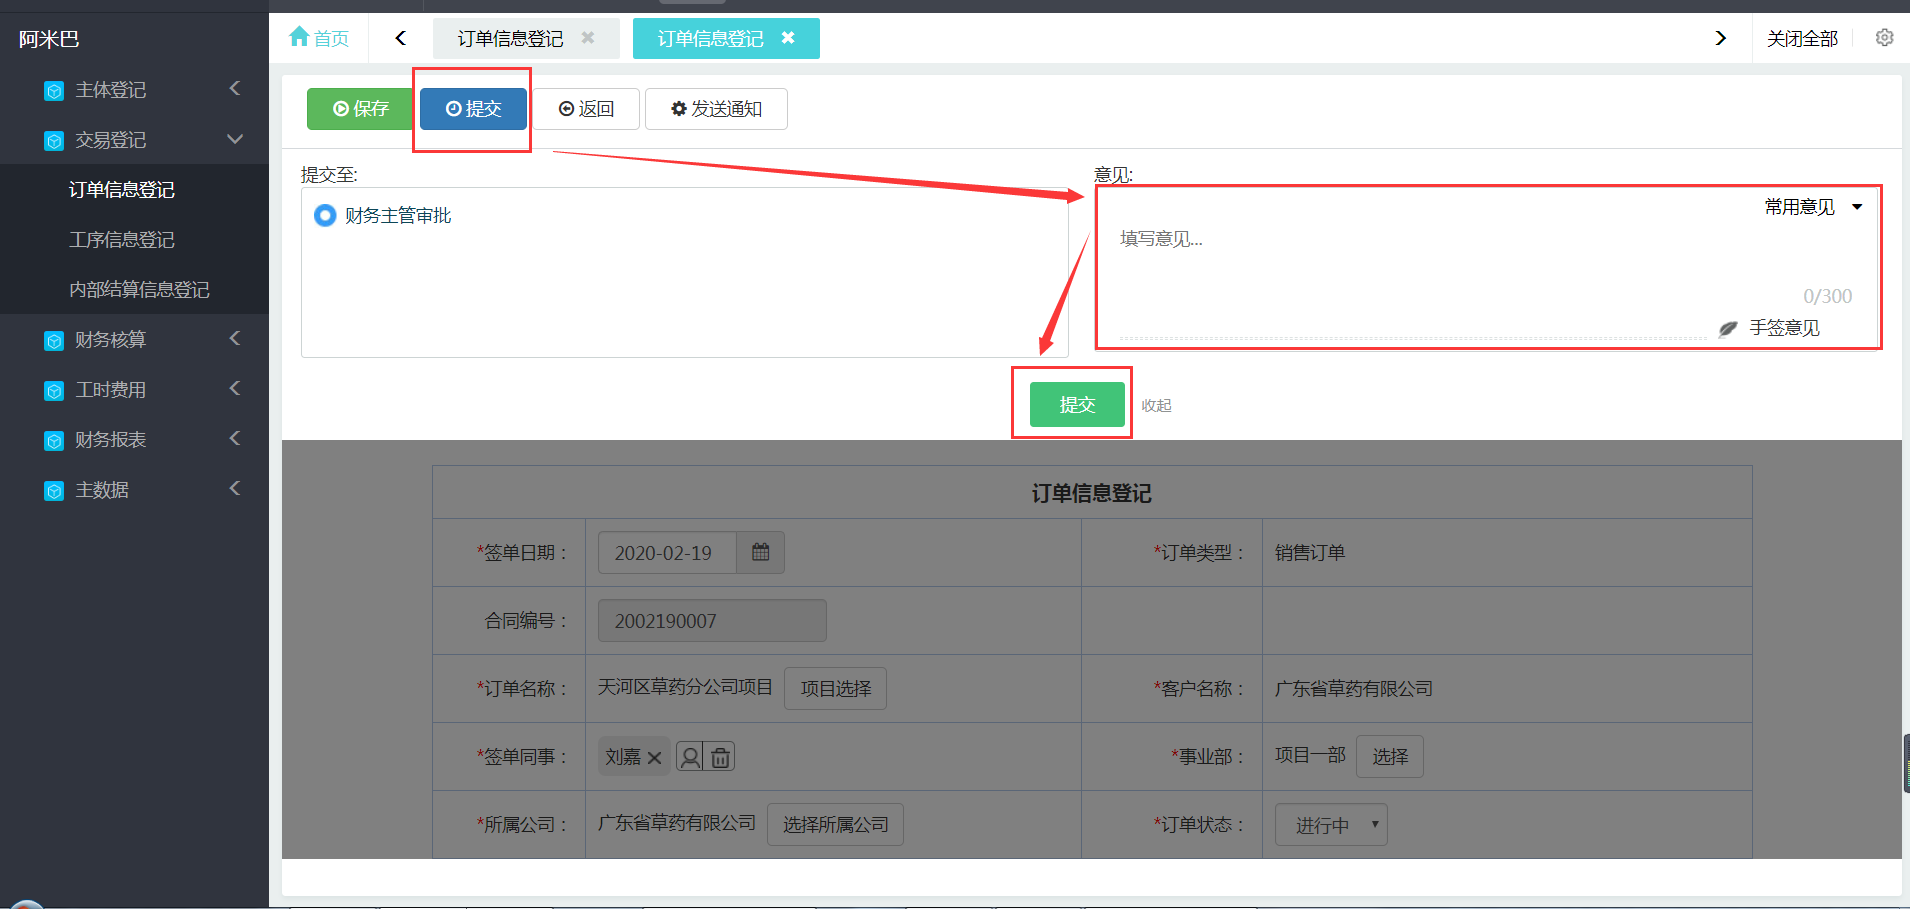Click the calendar icon beside 签单日期
Image resolution: width=1910 pixels, height=909 pixels.
760,552
